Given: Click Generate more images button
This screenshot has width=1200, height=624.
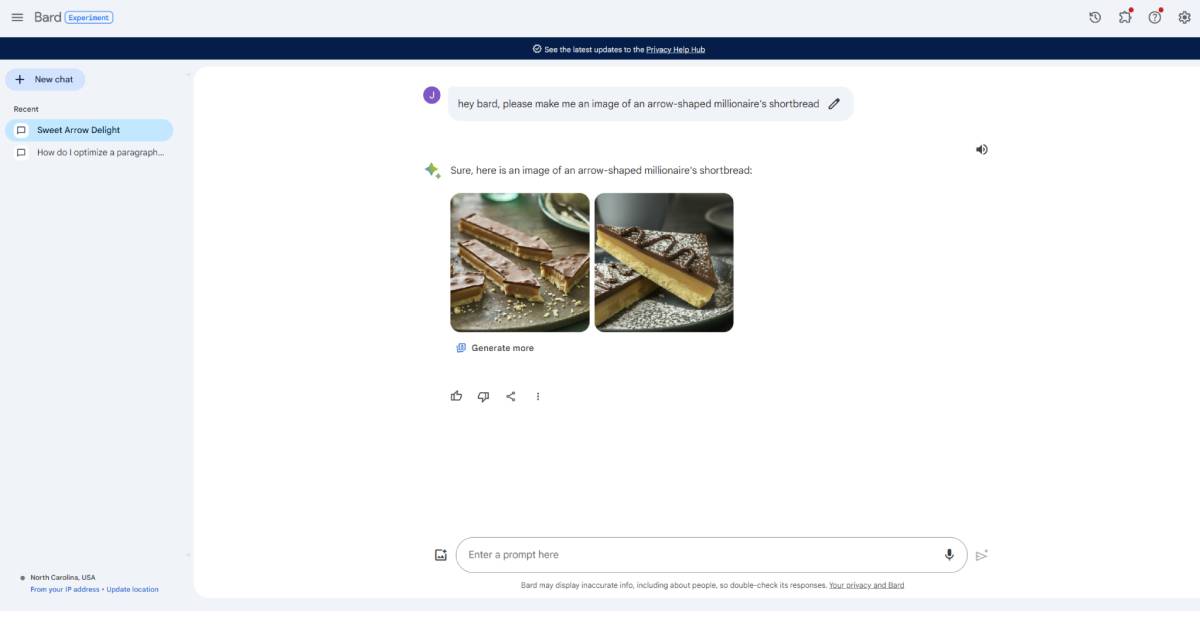Looking at the screenshot, I should (495, 348).
